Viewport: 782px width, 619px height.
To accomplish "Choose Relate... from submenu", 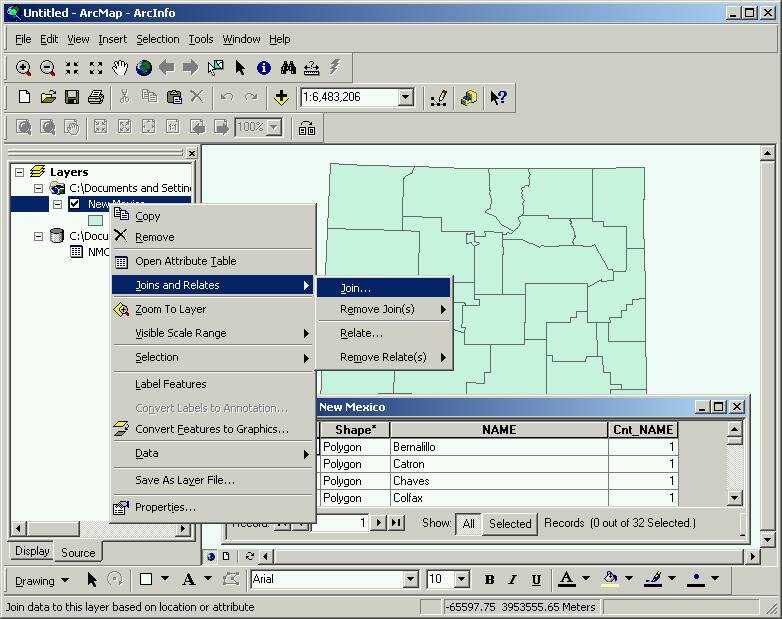I will click(384, 333).
